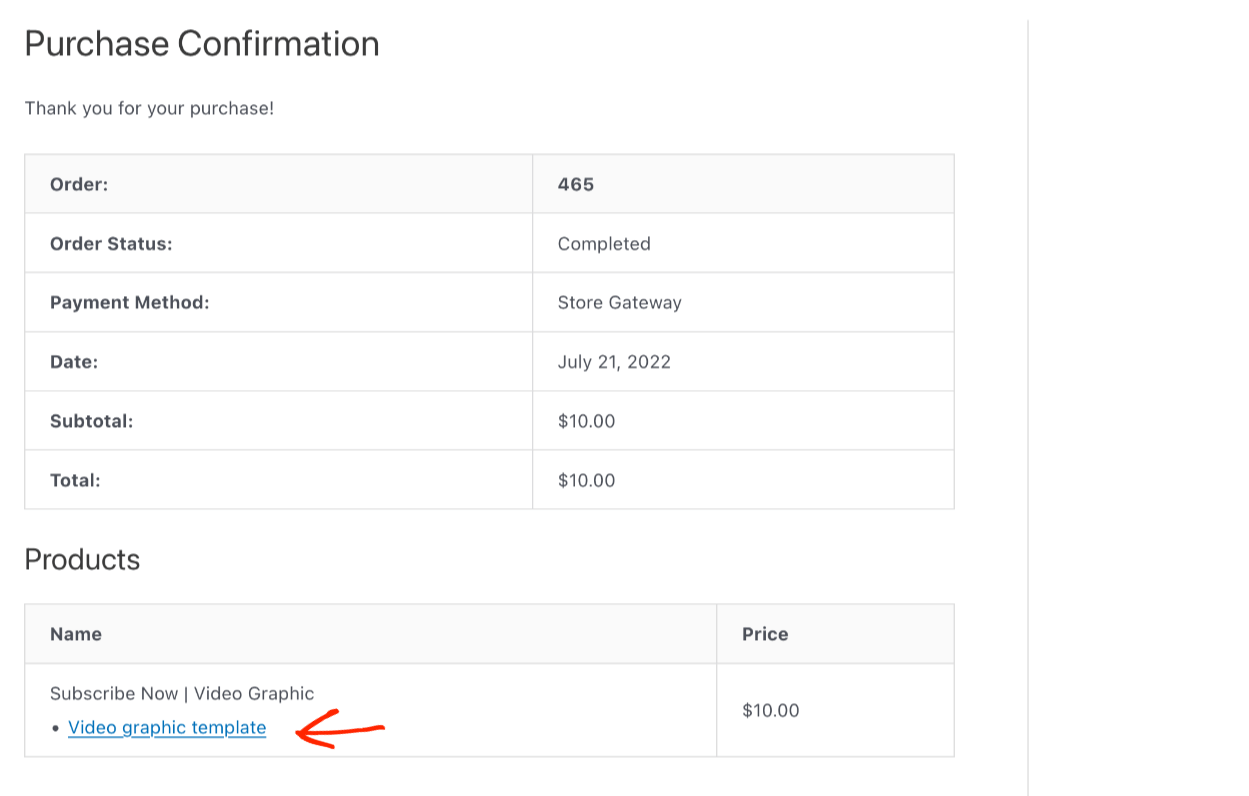The height and width of the screenshot is (796, 1249).
Task: Click the Order Status Completed value
Action: pyautogui.click(x=603, y=243)
